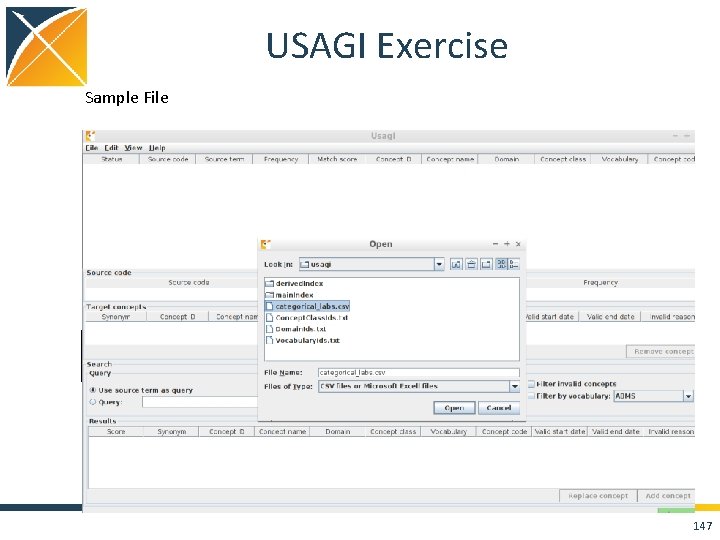Open the Help menu in Usagi

pos(157,148)
